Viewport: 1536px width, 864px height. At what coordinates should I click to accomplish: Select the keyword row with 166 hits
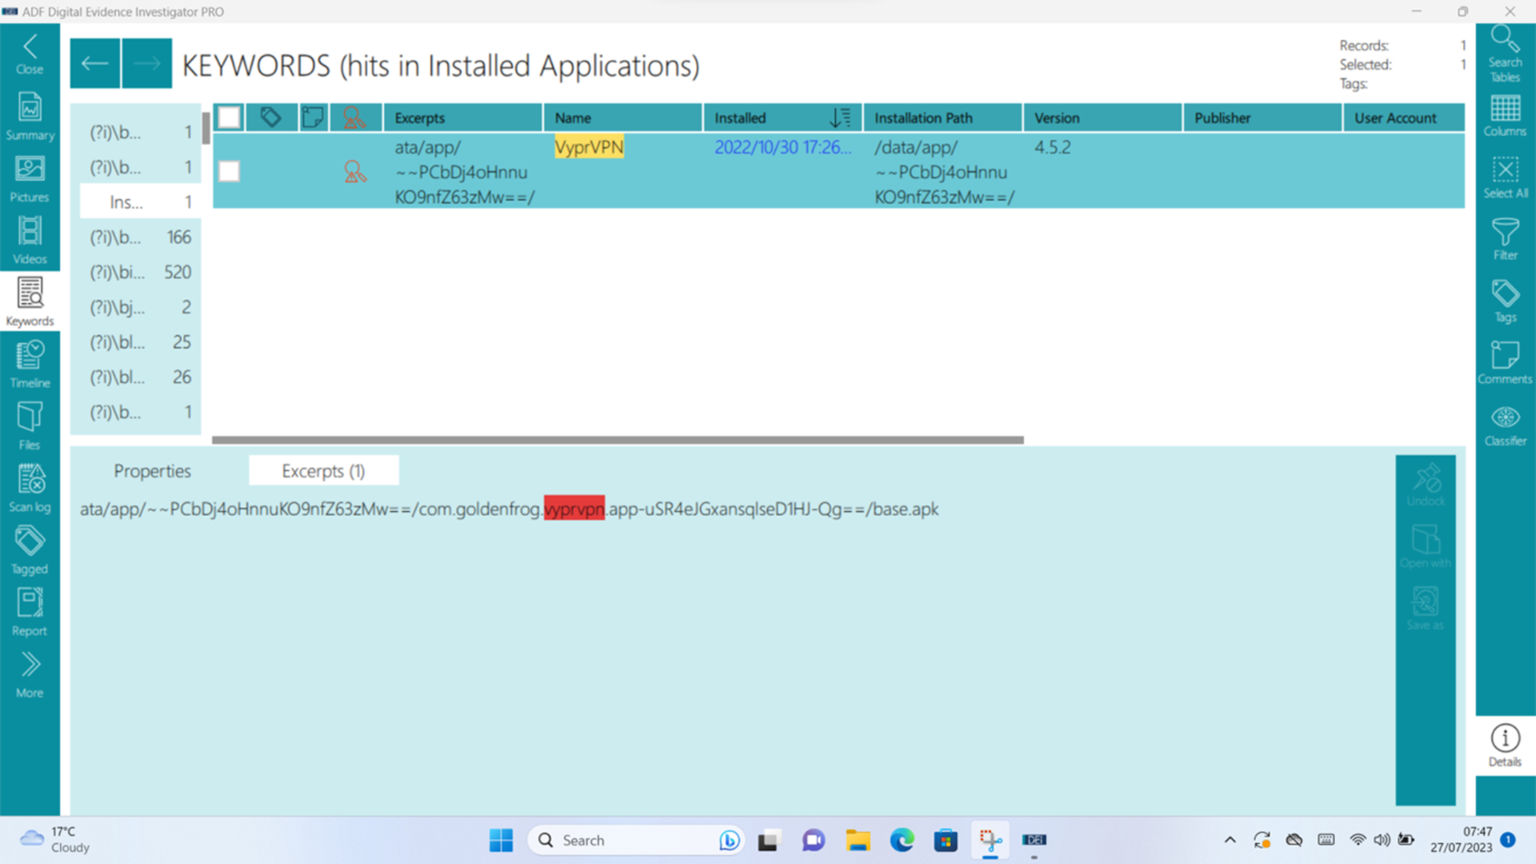pyautogui.click(x=140, y=237)
